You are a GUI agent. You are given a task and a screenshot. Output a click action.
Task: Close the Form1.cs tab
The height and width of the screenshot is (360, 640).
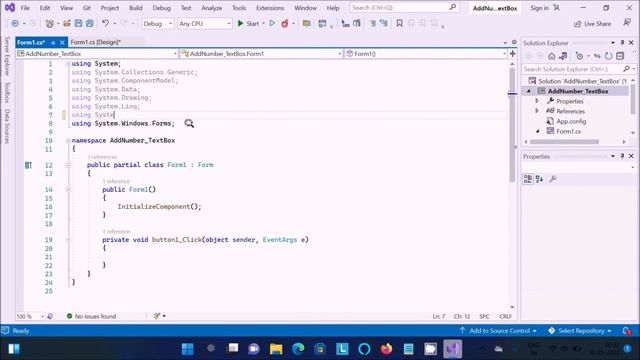[62, 42]
